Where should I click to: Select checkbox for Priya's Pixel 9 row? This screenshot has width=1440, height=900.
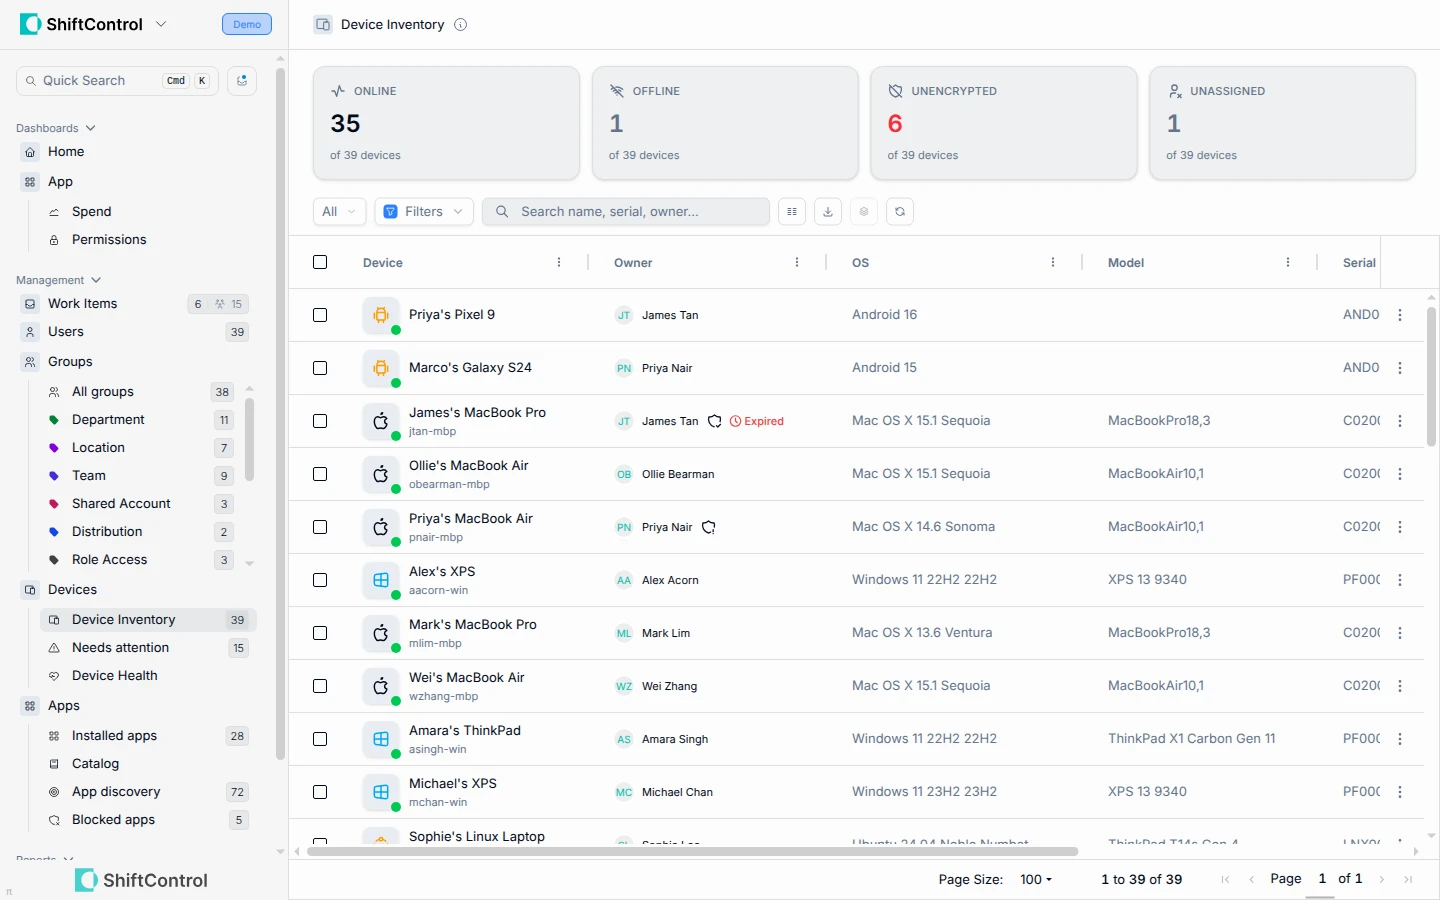point(320,315)
